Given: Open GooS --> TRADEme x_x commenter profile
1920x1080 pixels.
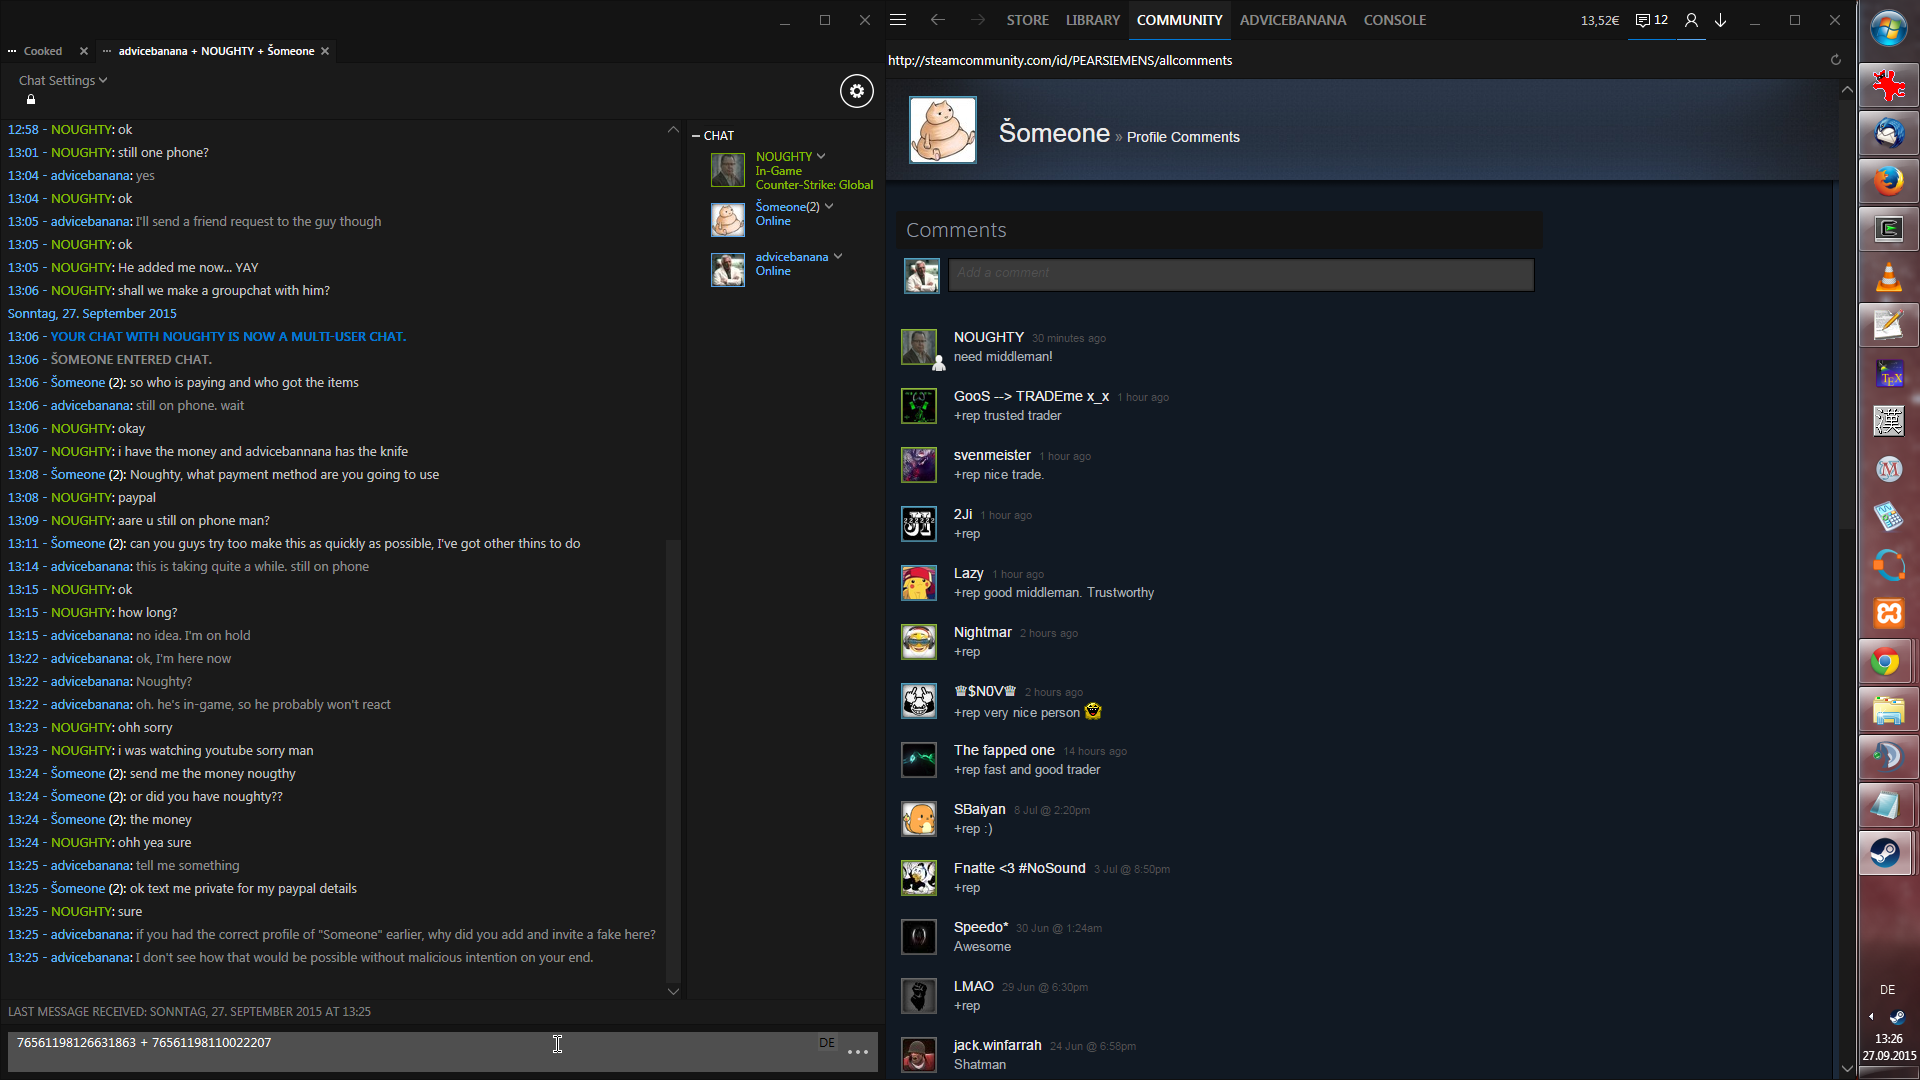Looking at the screenshot, I should 1031,396.
